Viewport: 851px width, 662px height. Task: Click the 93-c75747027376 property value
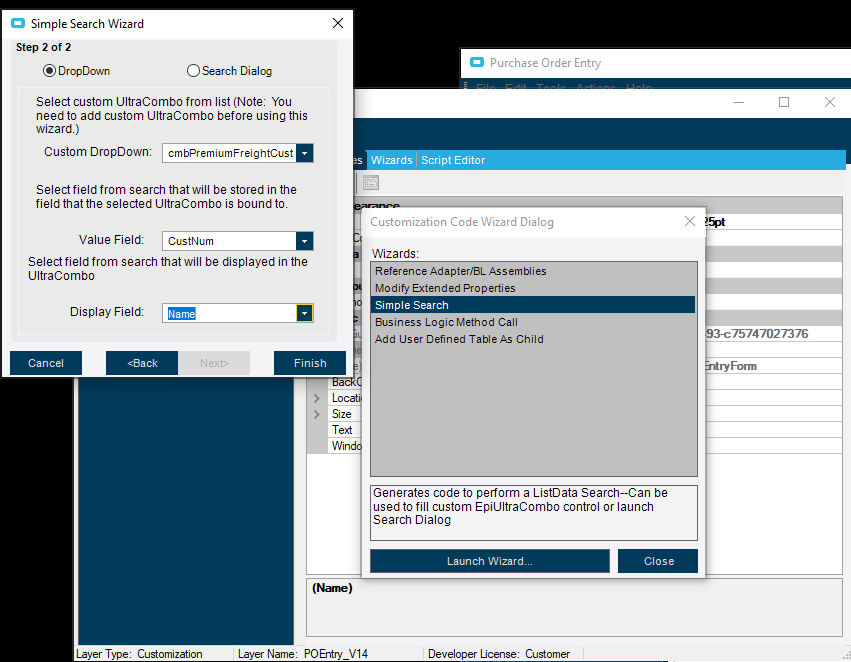pos(756,334)
